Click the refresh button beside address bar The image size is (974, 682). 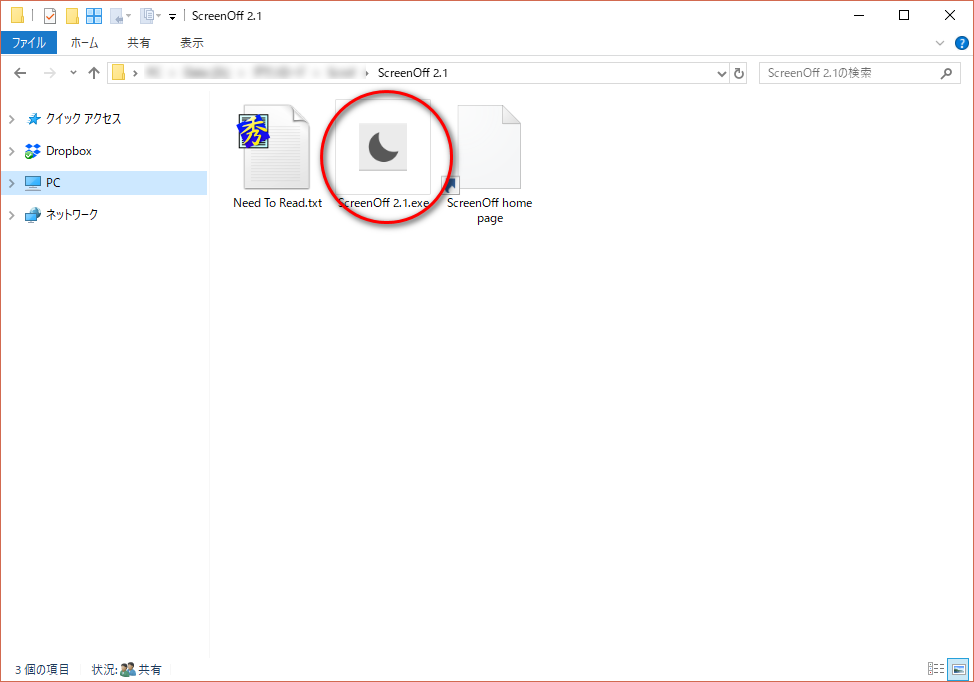(x=739, y=73)
